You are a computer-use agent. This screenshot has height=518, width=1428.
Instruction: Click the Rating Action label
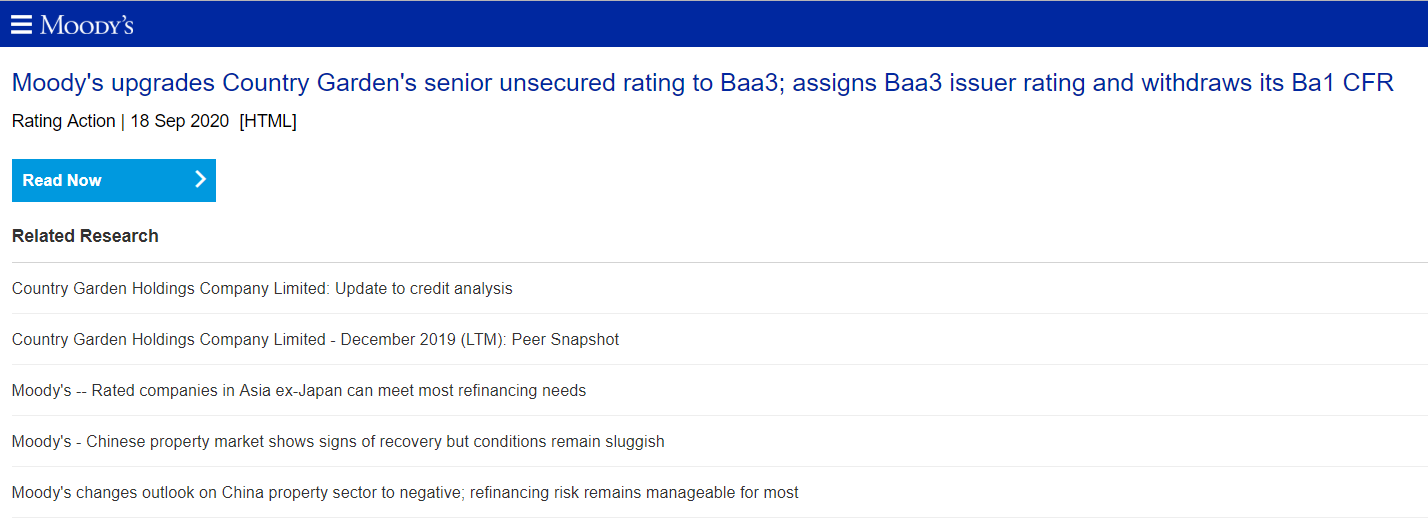pos(63,121)
